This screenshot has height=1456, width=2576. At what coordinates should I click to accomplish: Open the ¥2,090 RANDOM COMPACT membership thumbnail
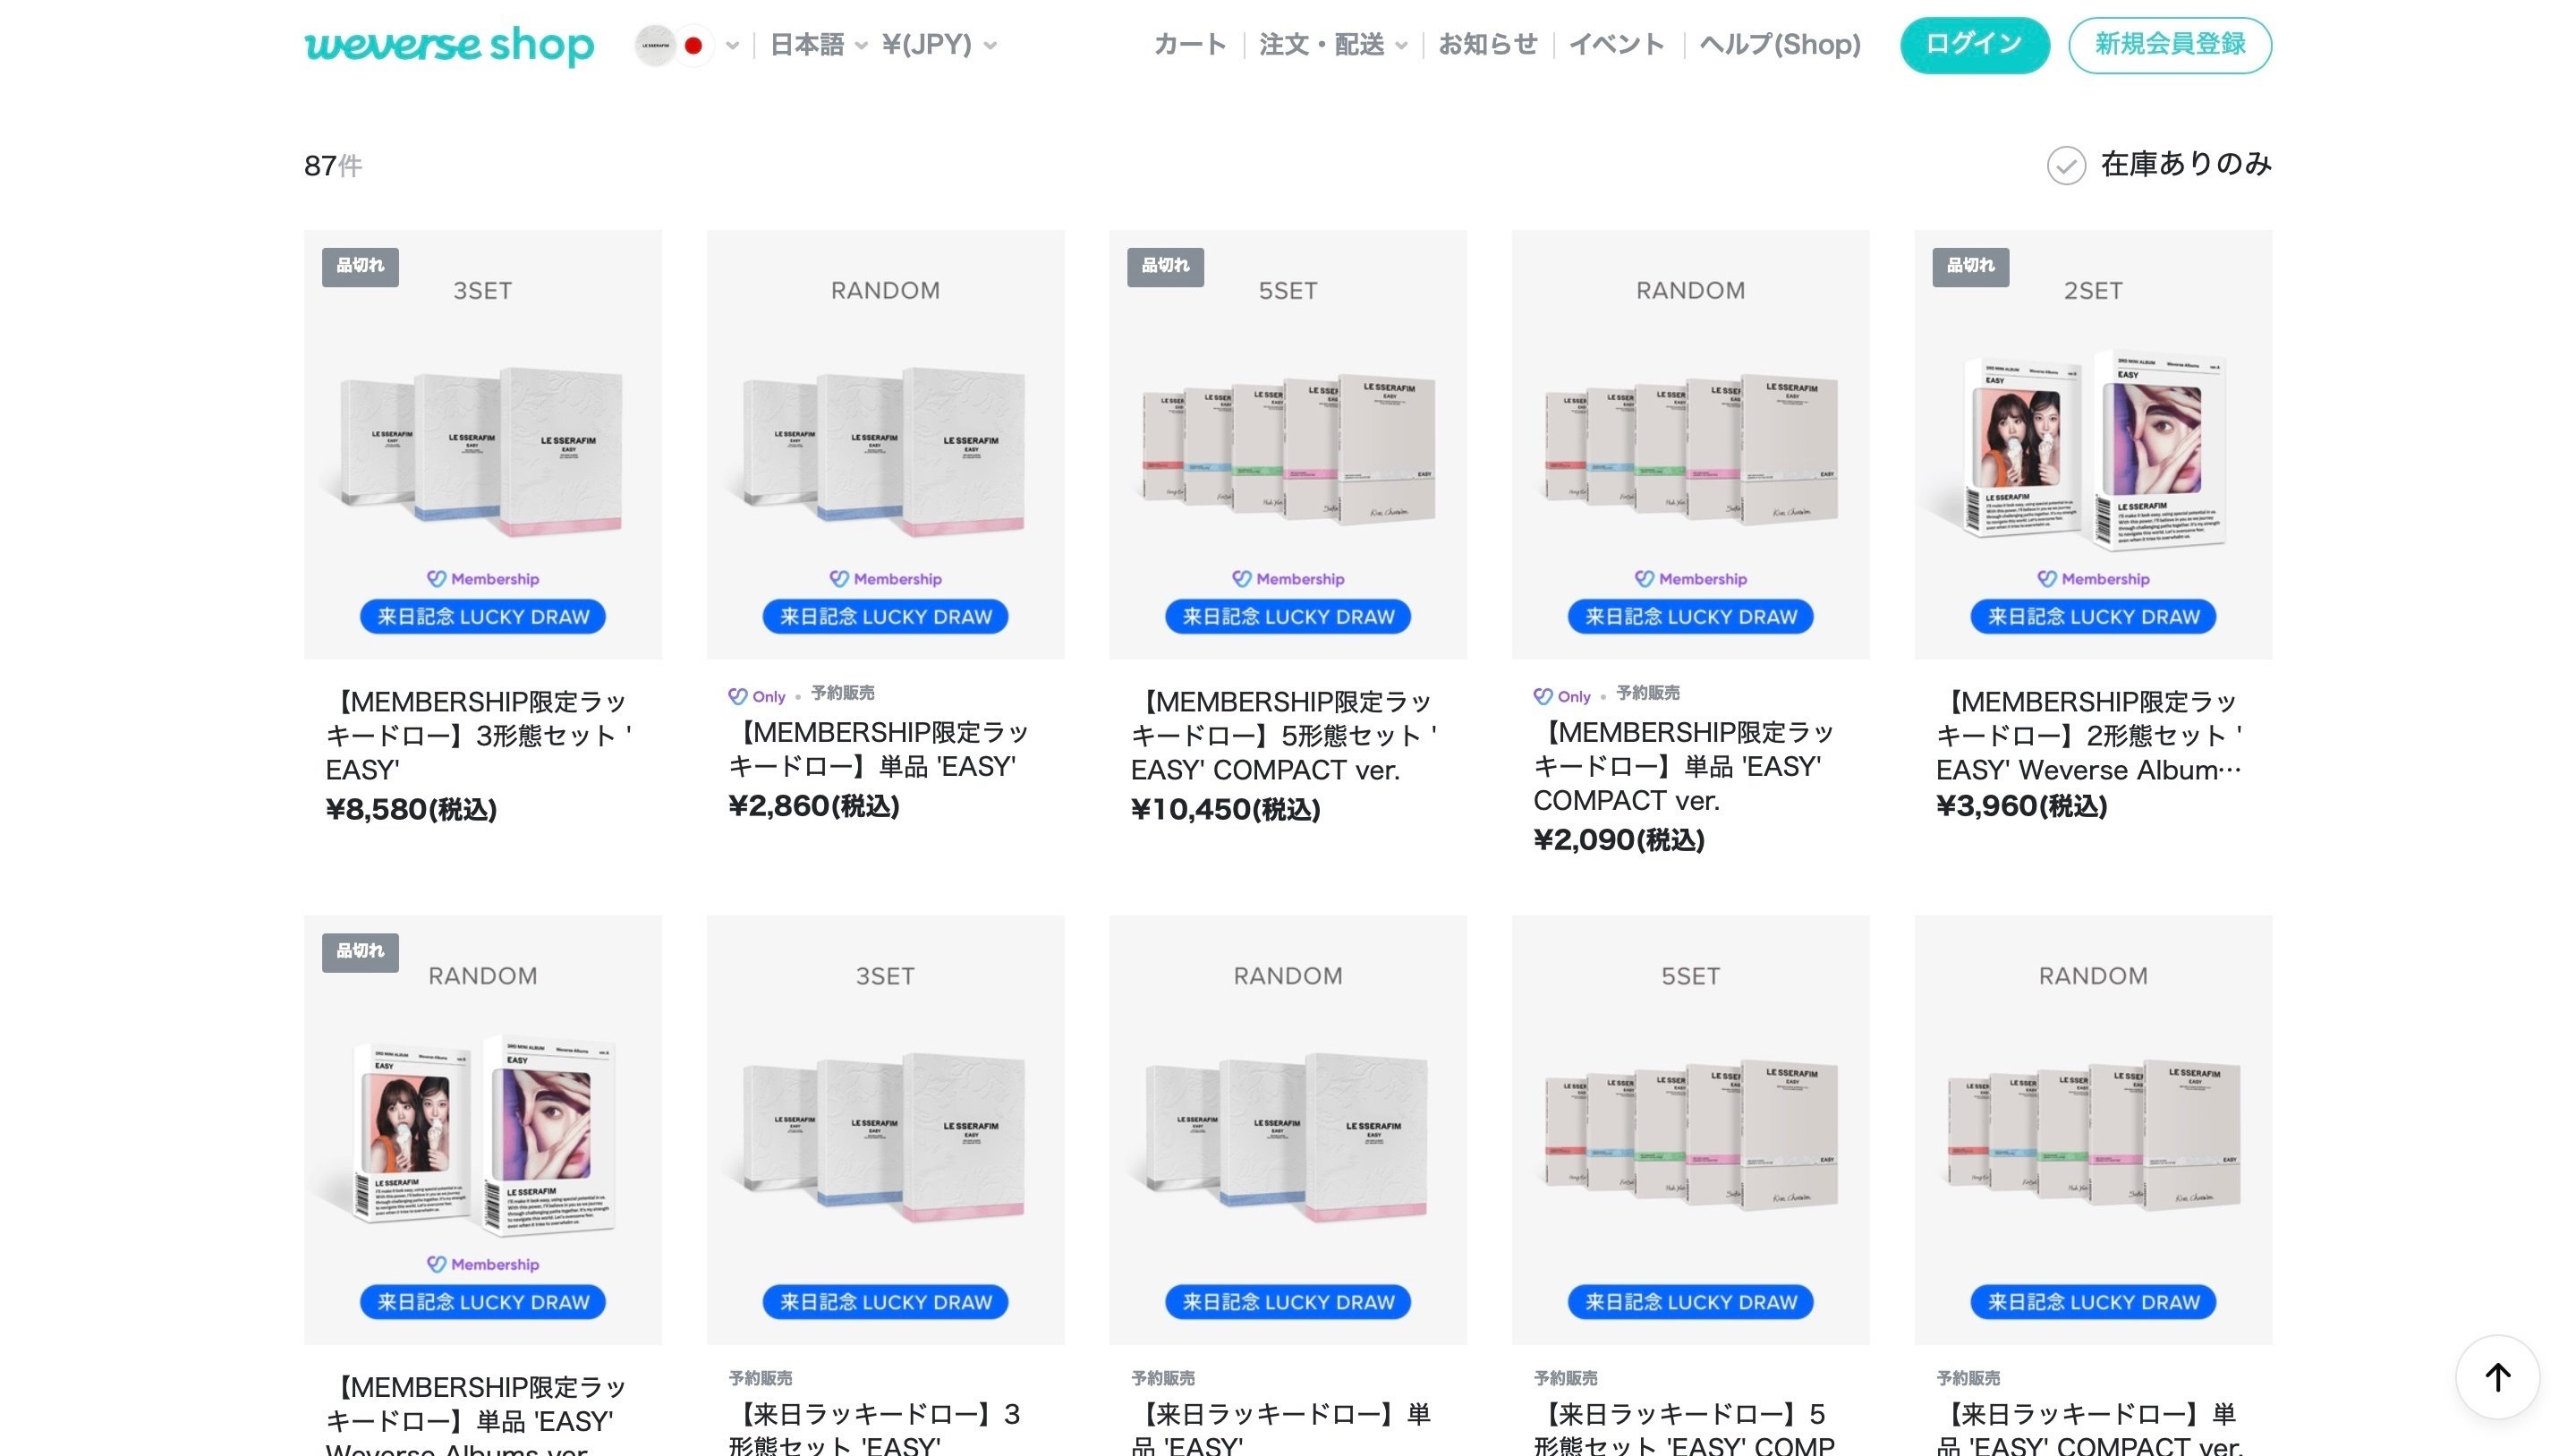1690,444
